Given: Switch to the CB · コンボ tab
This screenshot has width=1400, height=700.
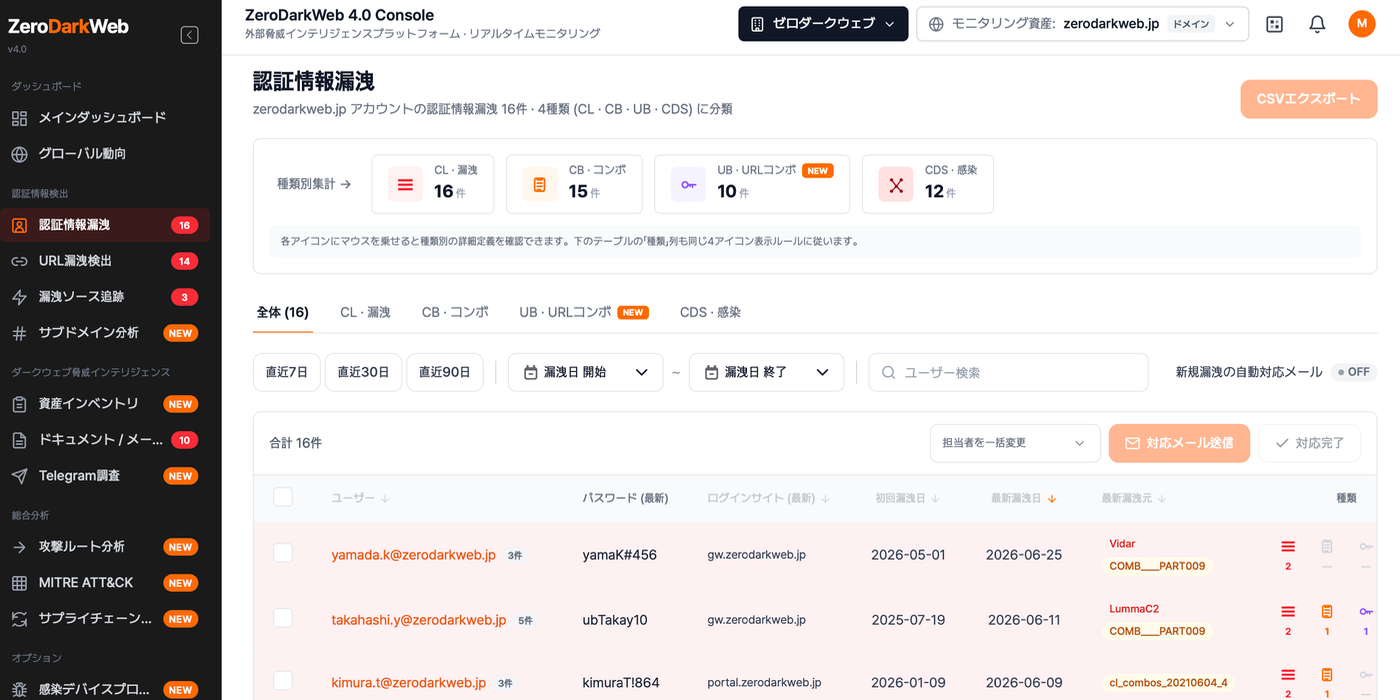Looking at the screenshot, I should pyautogui.click(x=455, y=312).
